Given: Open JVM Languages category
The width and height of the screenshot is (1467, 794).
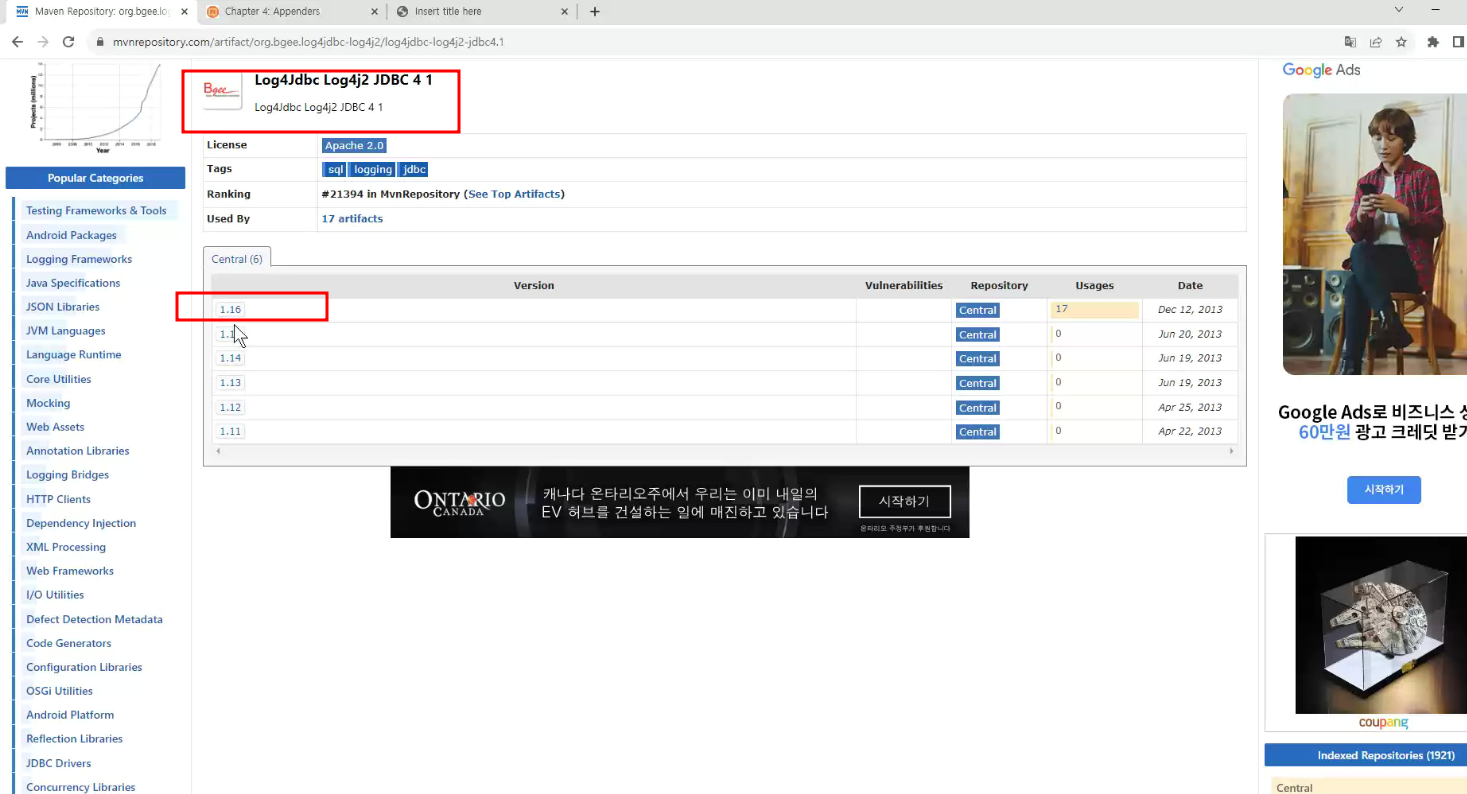Looking at the screenshot, I should [65, 331].
